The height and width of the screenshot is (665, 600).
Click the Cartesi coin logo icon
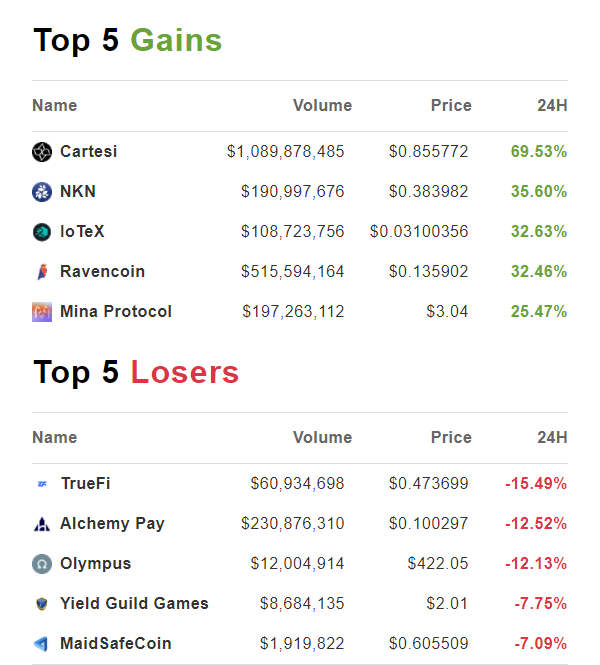[x=41, y=152]
